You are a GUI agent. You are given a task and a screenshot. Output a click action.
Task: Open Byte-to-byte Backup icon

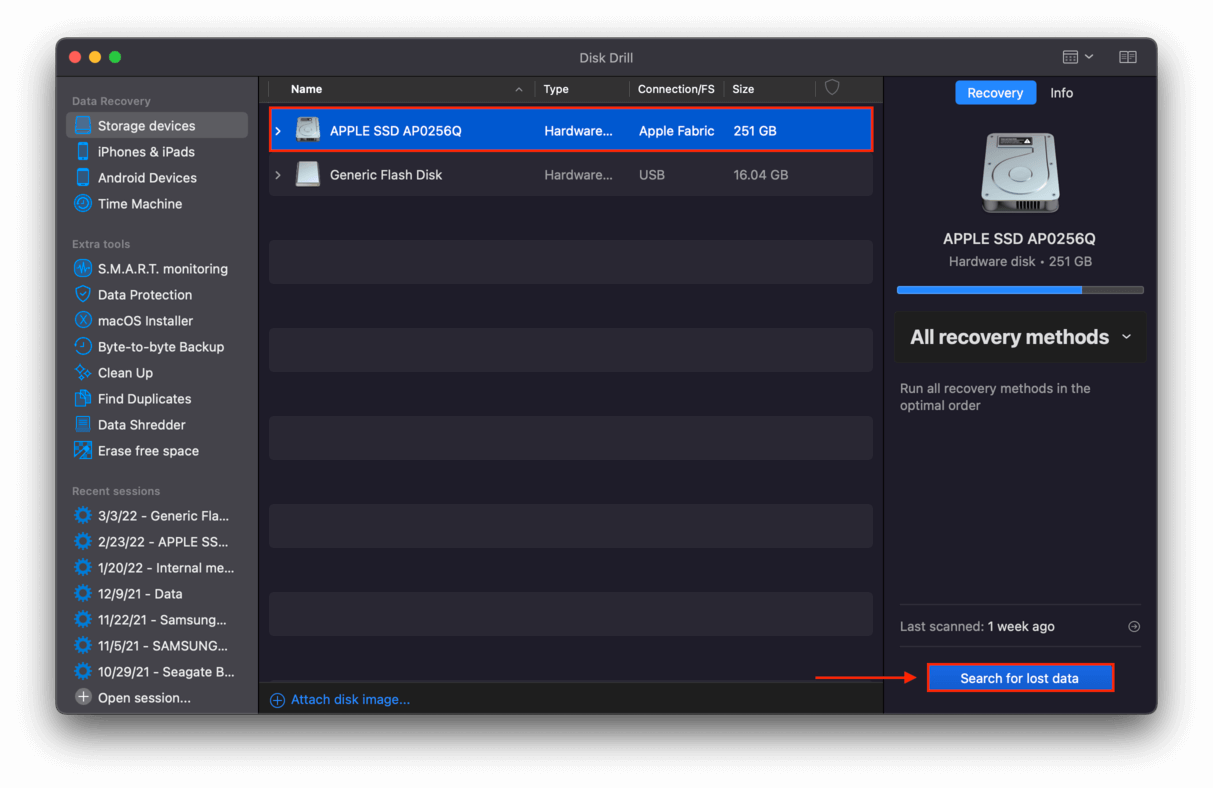coord(83,347)
